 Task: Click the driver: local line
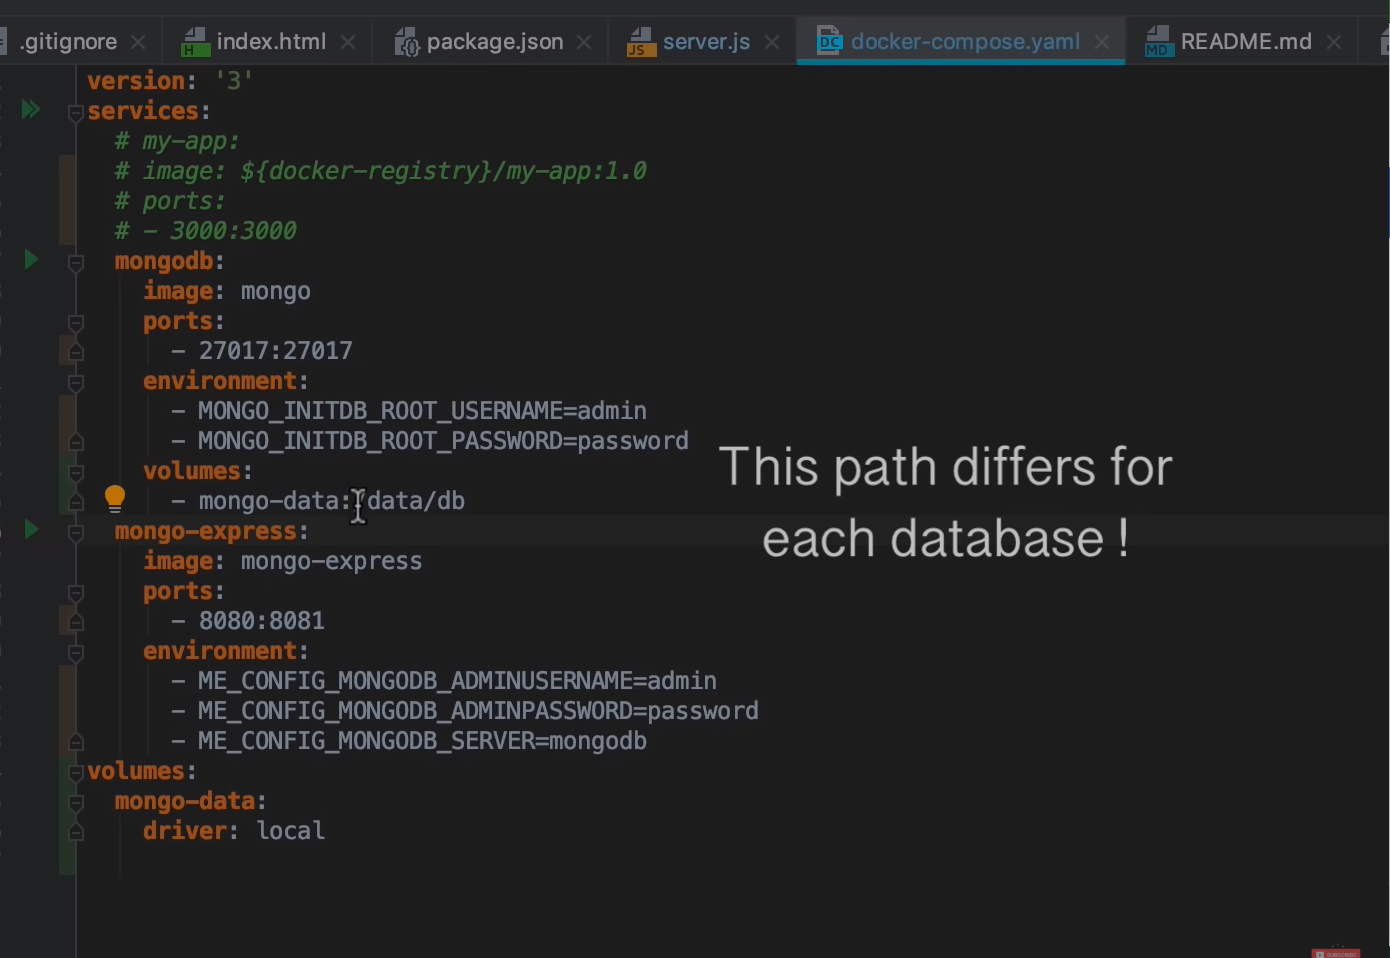(x=233, y=831)
